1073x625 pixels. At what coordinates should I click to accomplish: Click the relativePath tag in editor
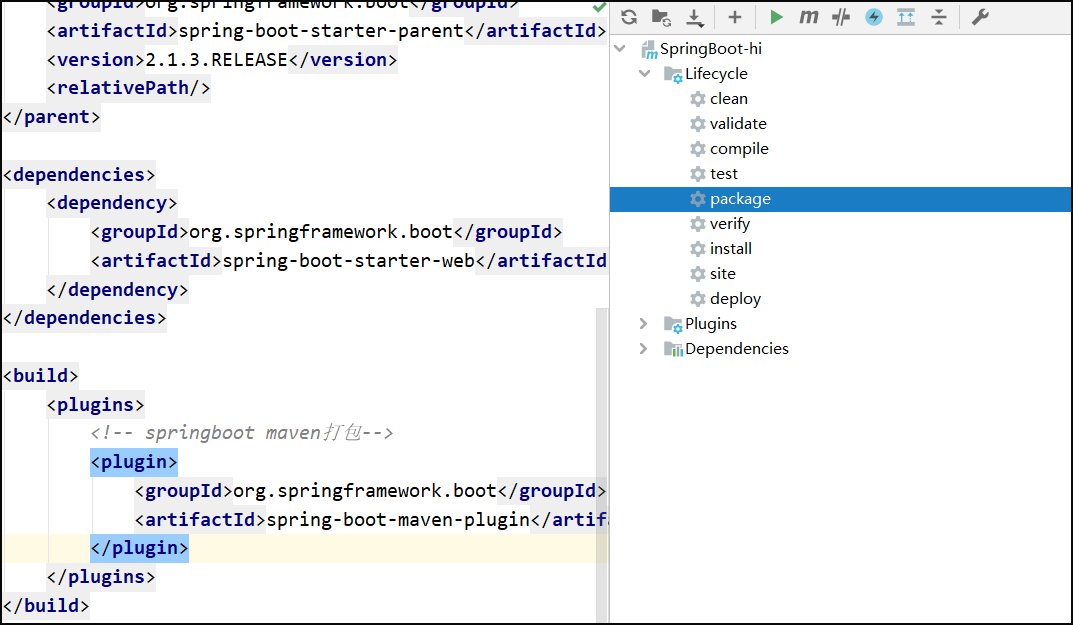tap(129, 88)
